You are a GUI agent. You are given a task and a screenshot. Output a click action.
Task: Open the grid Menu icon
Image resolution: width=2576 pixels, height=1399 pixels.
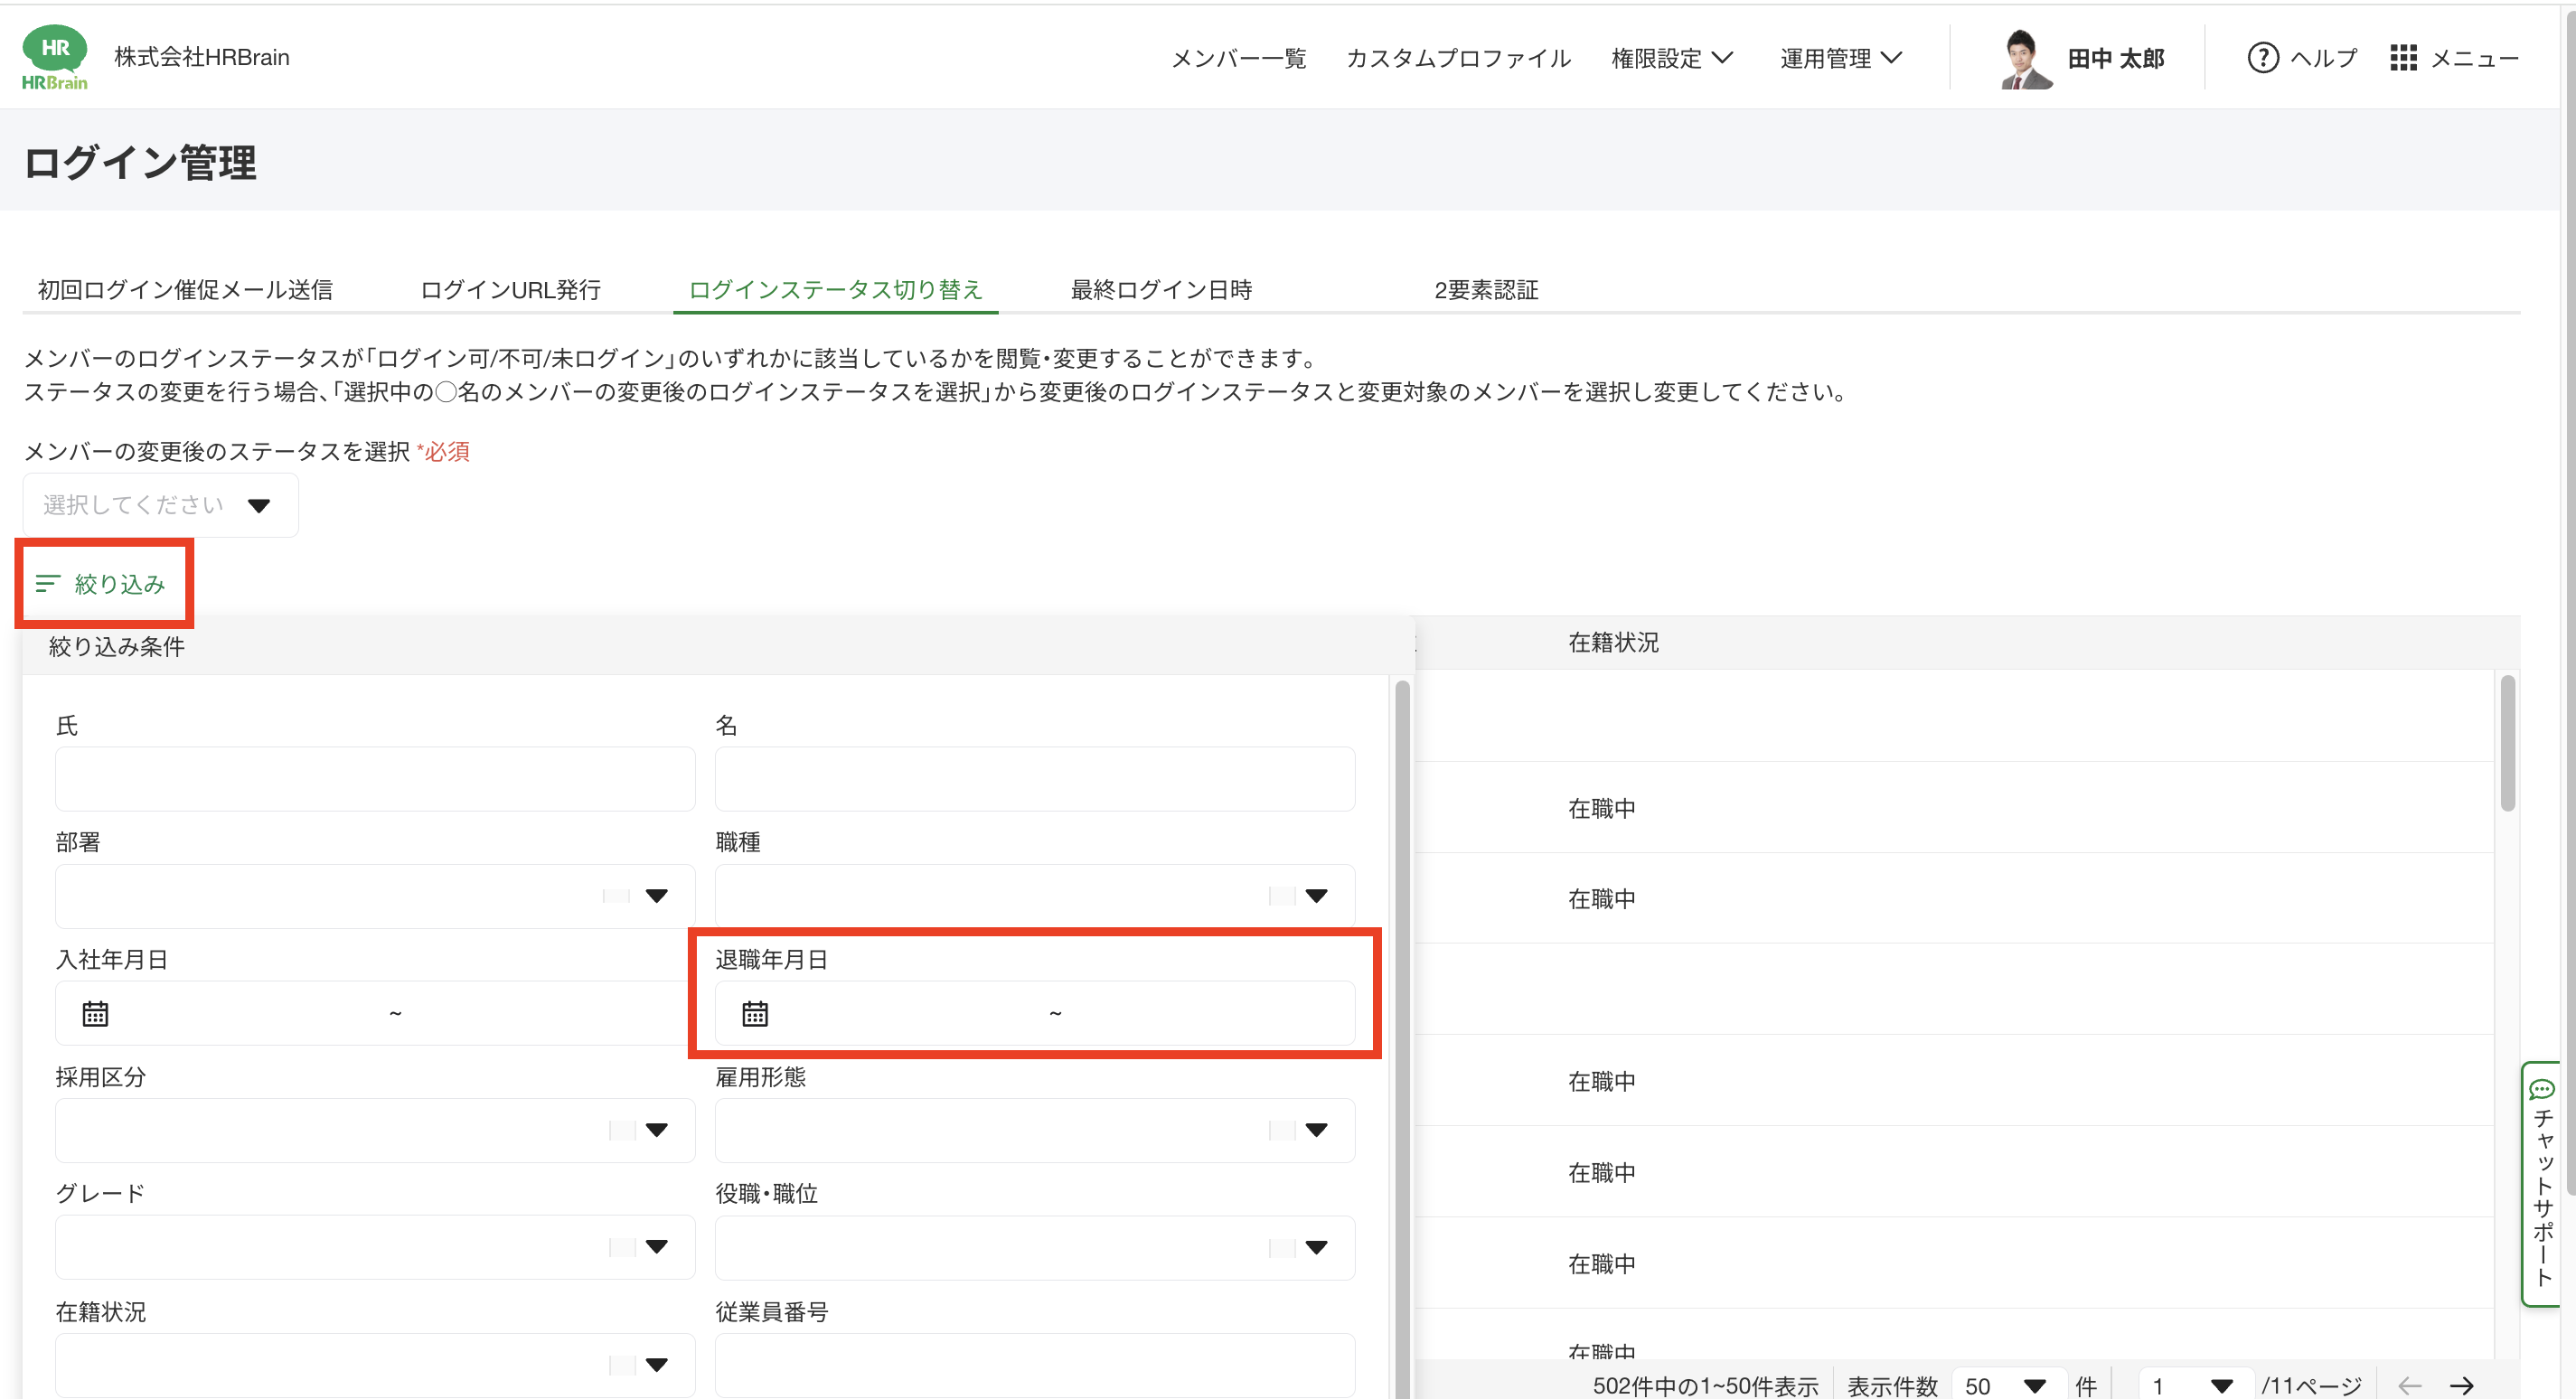pos(2403,58)
